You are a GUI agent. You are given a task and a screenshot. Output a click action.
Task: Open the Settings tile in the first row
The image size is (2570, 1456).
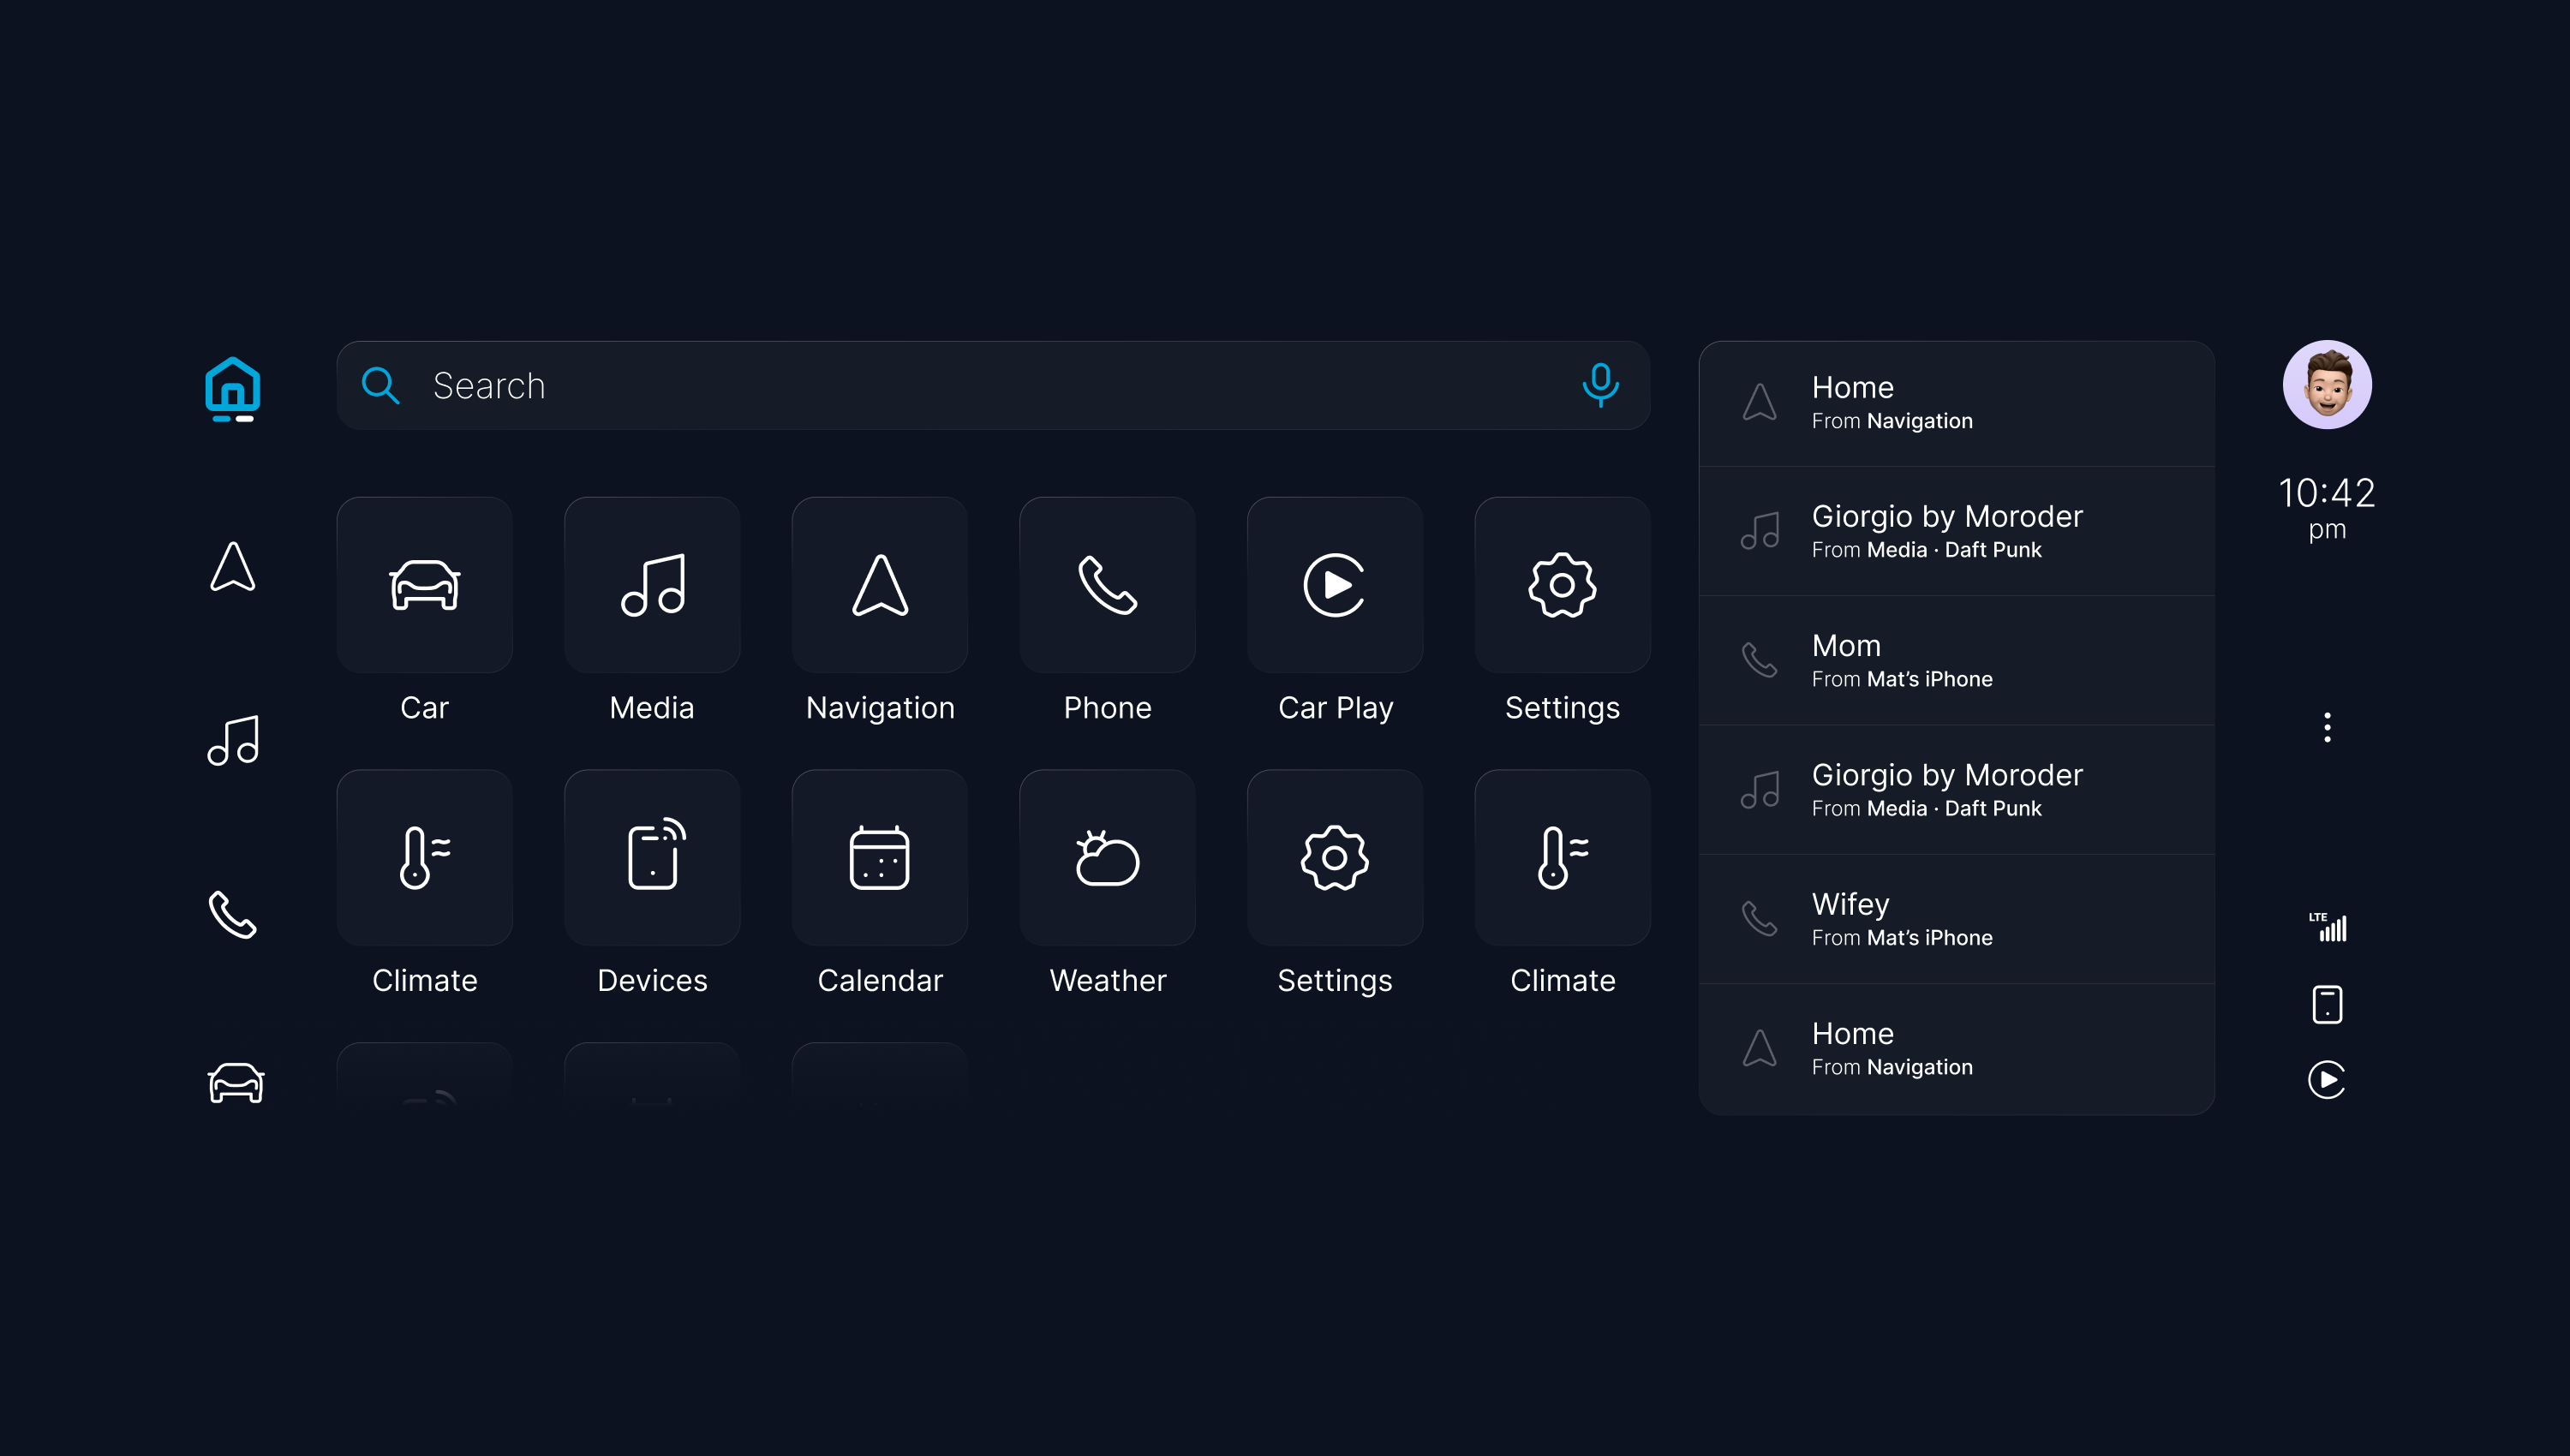1562,585
